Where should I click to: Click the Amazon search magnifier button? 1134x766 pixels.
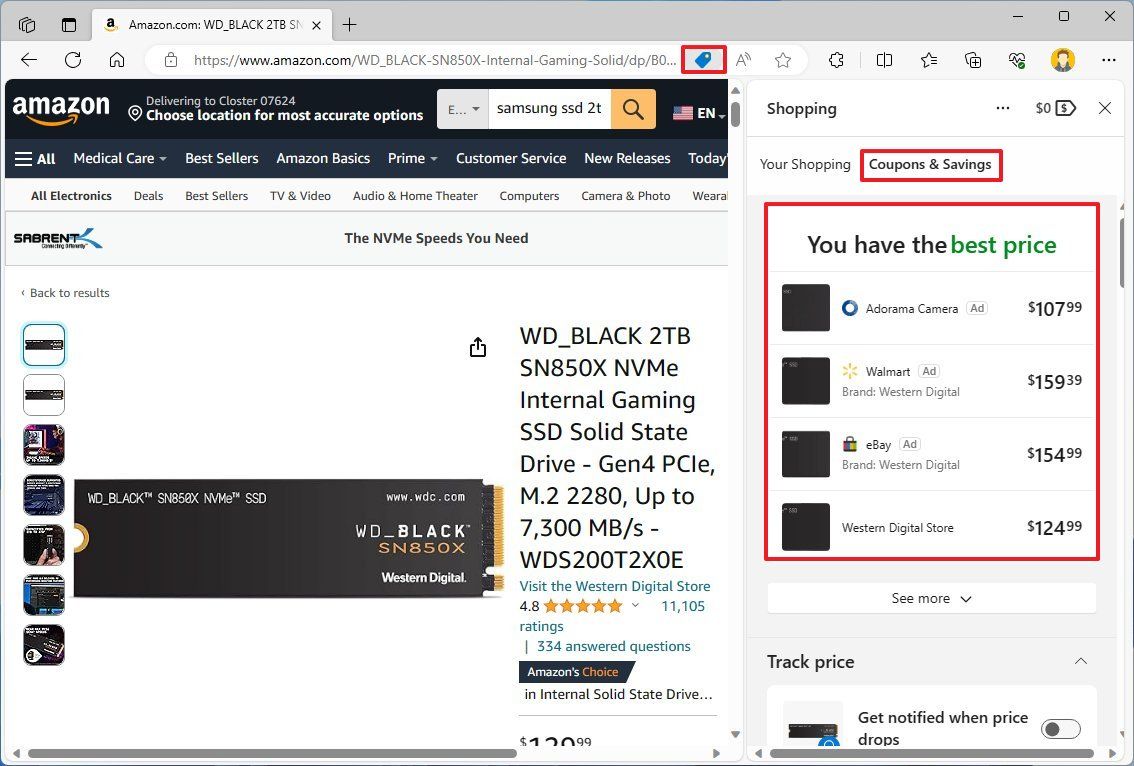(633, 109)
